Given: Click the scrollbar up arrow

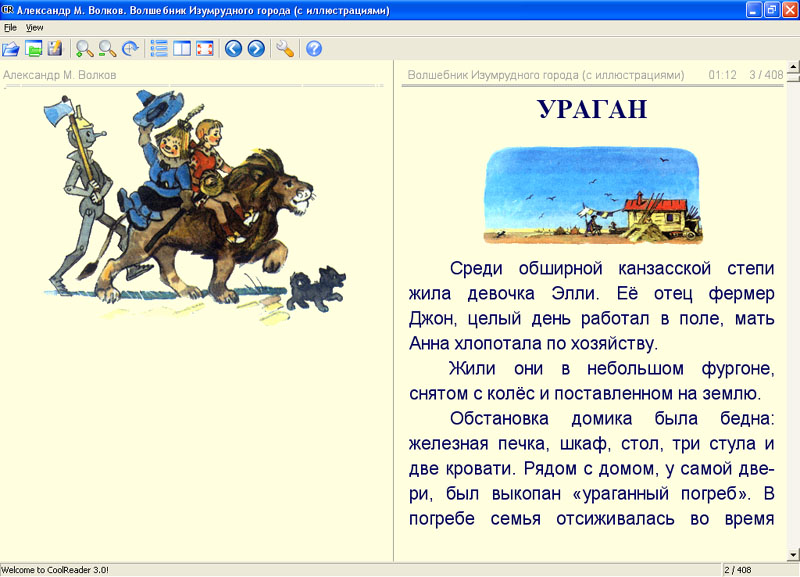Looking at the screenshot, I should (793, 66).
